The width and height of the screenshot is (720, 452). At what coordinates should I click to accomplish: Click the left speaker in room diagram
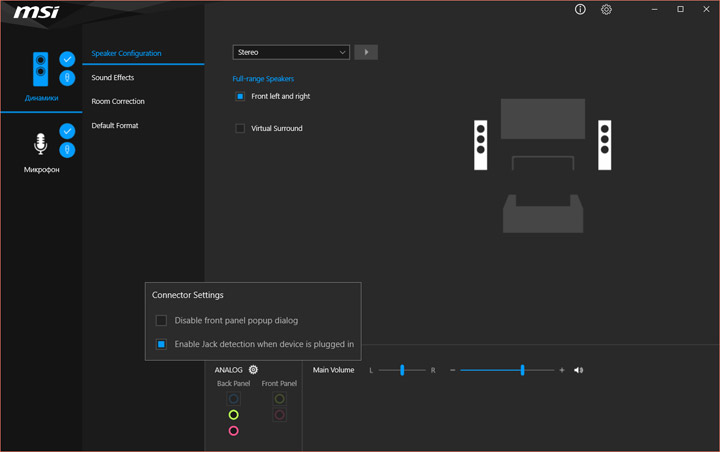point(480,145)
